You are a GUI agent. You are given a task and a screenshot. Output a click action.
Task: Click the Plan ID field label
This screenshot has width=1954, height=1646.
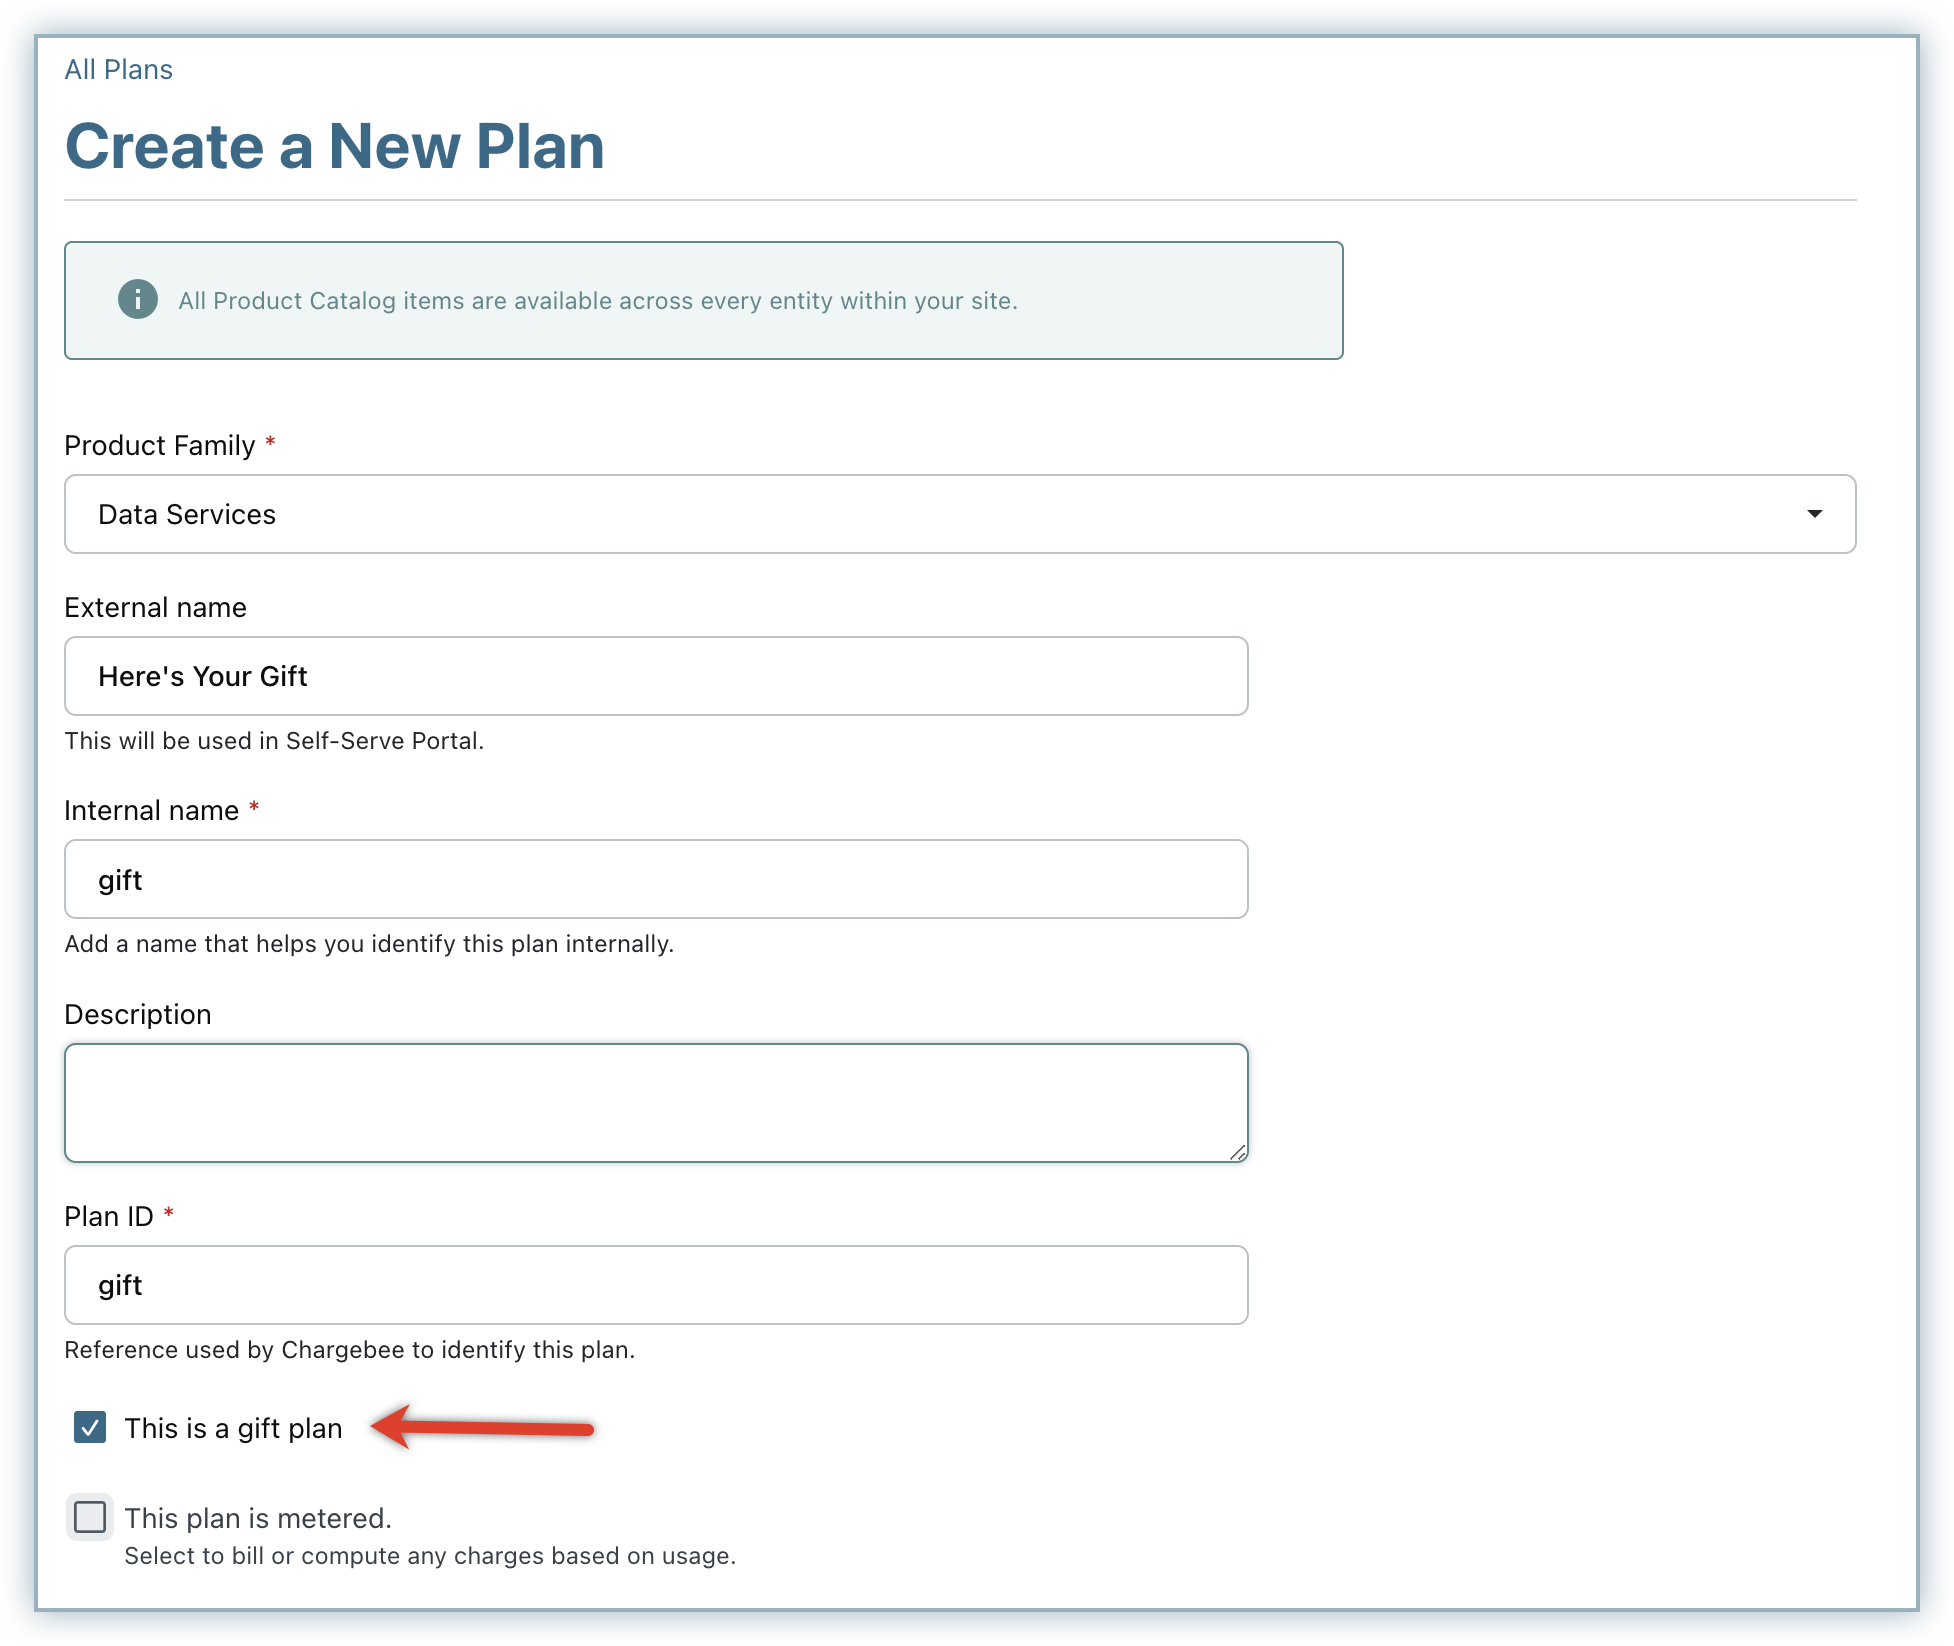click(x=109, y=1217)
